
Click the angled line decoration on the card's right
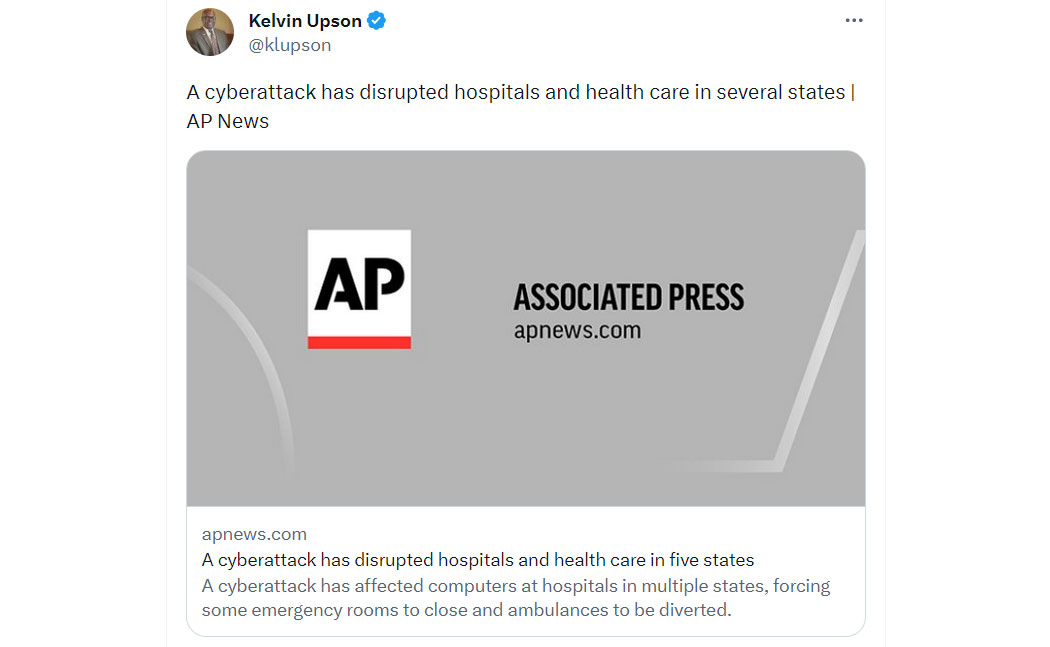[x=804, y=362]
